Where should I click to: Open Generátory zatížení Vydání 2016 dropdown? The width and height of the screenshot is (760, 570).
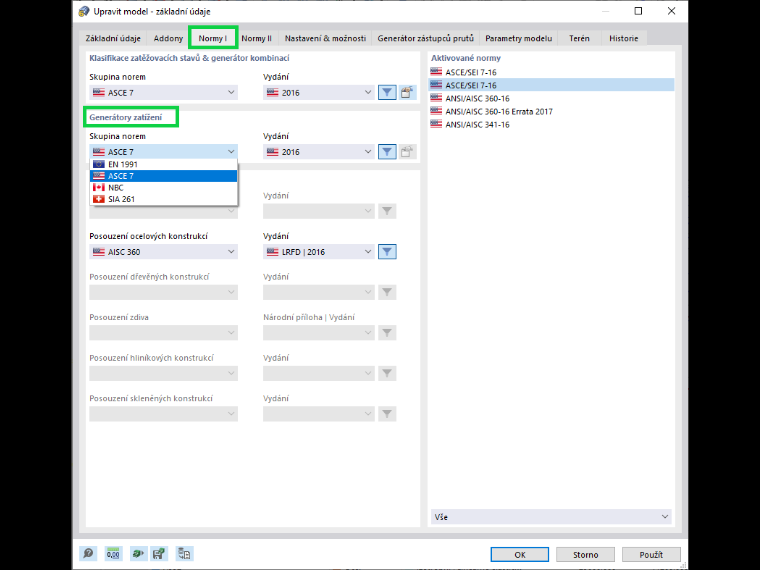click(319, 152)
